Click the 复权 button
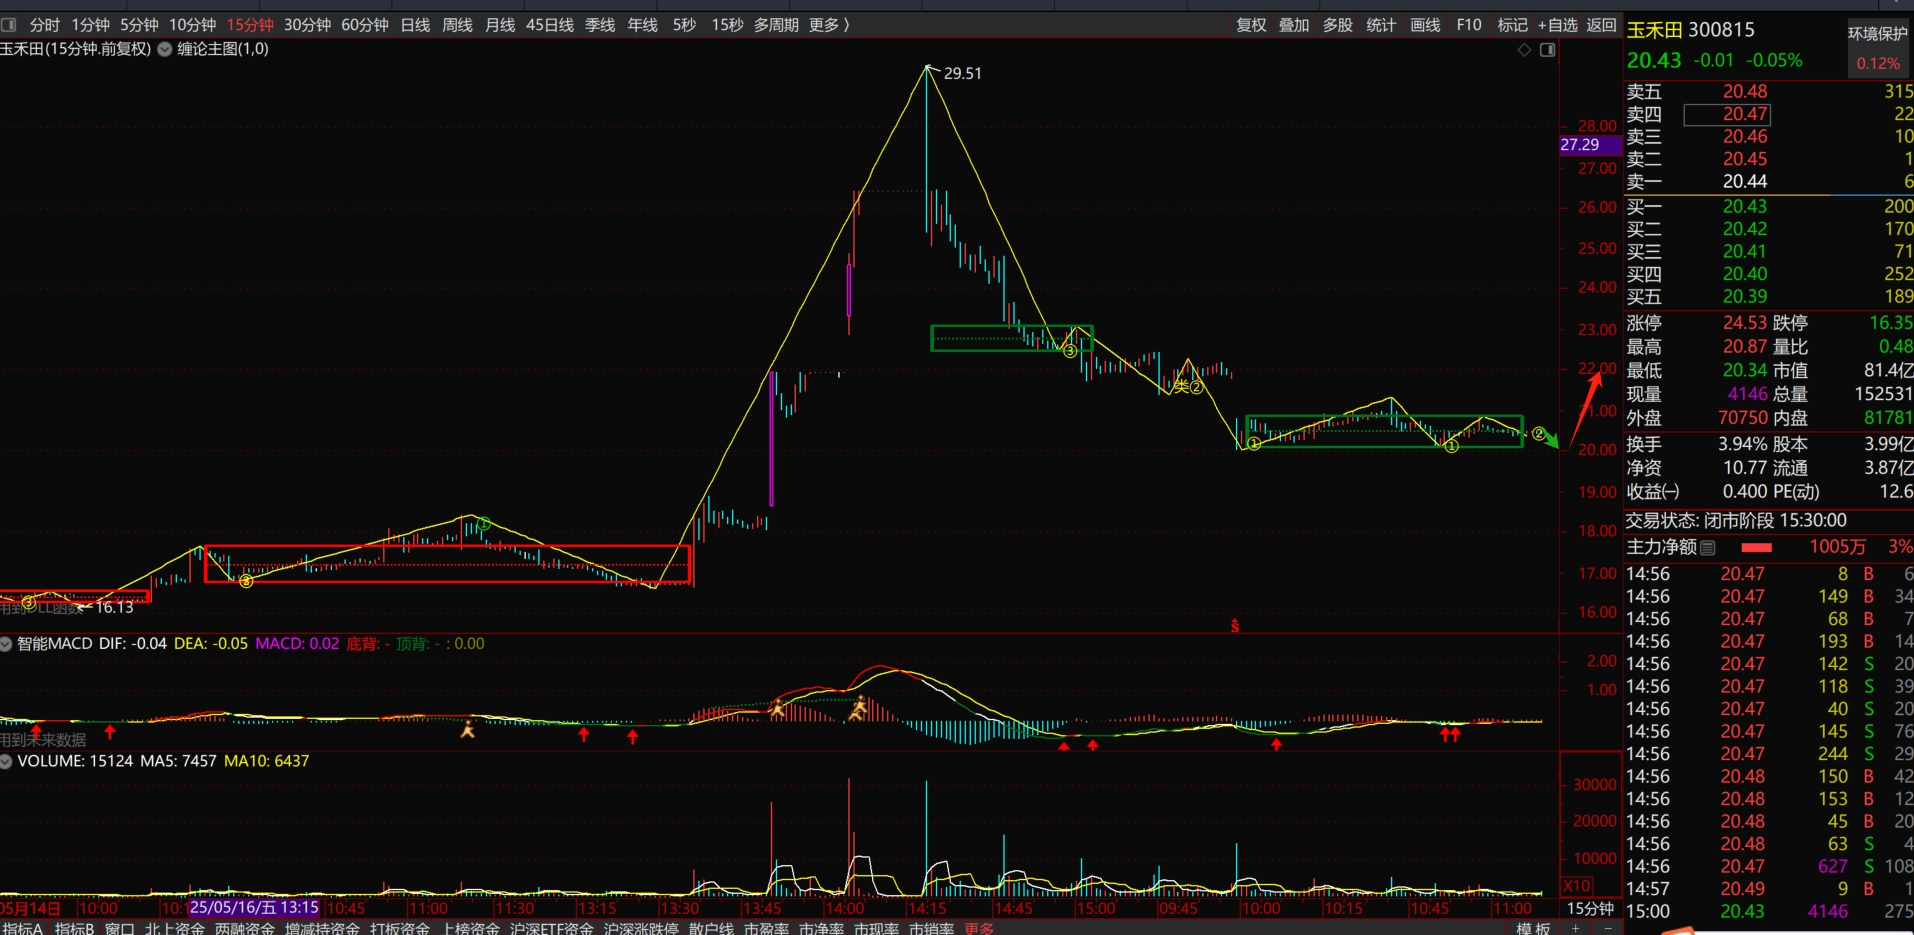This screenshot has height=935, width=1914. click(x=1252, y=25)
